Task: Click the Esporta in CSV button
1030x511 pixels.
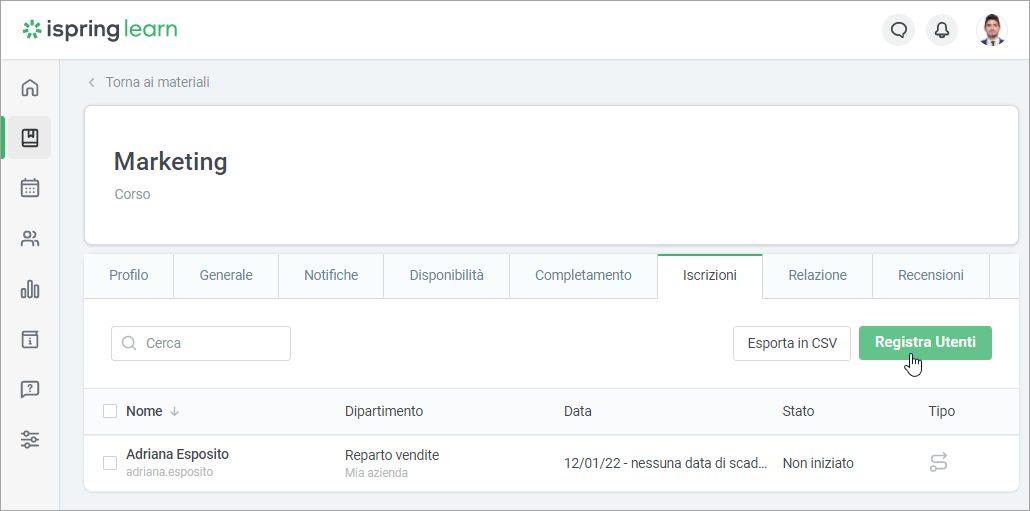Action: point(792,343)
